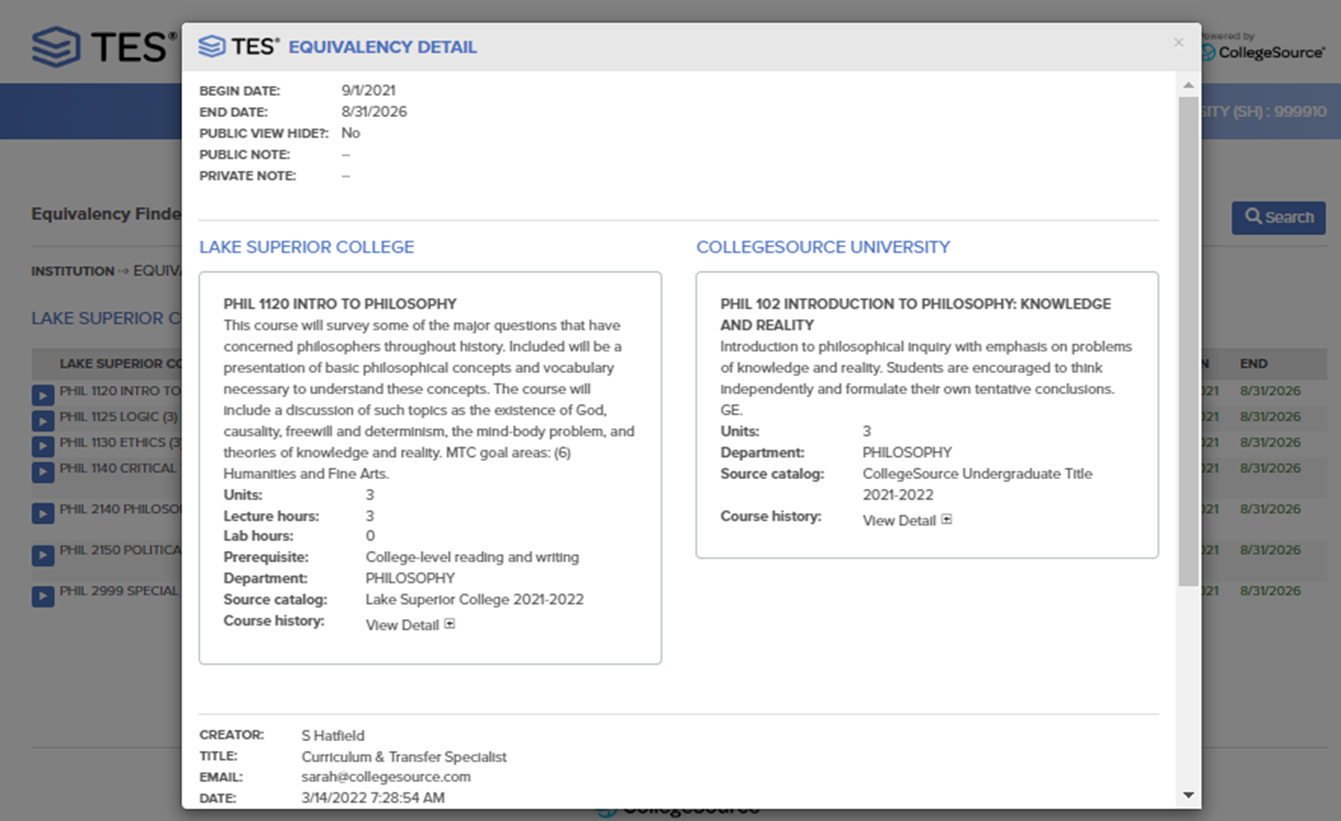Image resolution: width=1341 pixels, height=821 pixels.
Task: Open the LAKE SUPERIOR COLLEGE heading link
Action: 306,247
